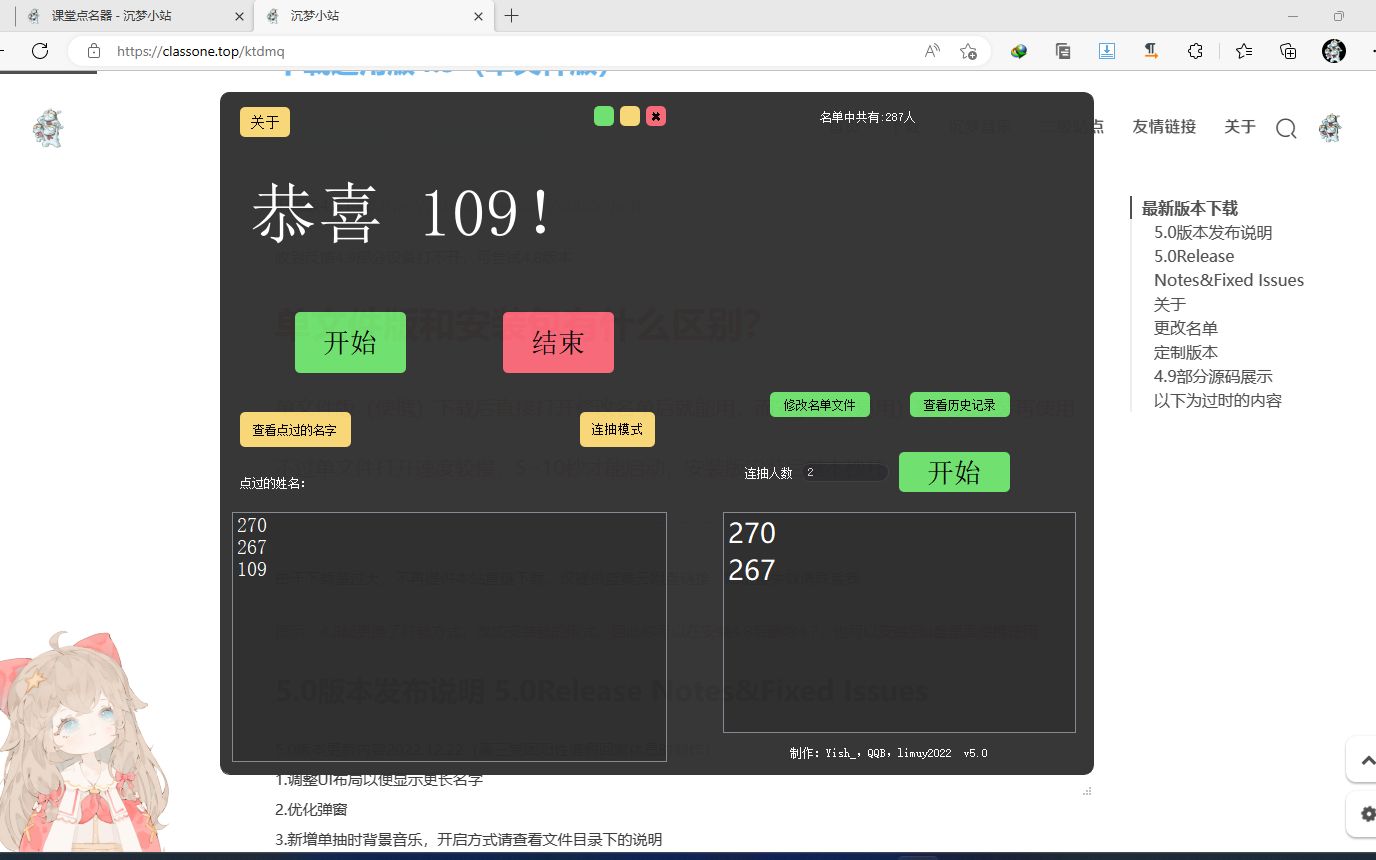This screenshot has width=1376, height=860.
Task: Click the avatar icon right of search
Action: [x=1330, y=128]
